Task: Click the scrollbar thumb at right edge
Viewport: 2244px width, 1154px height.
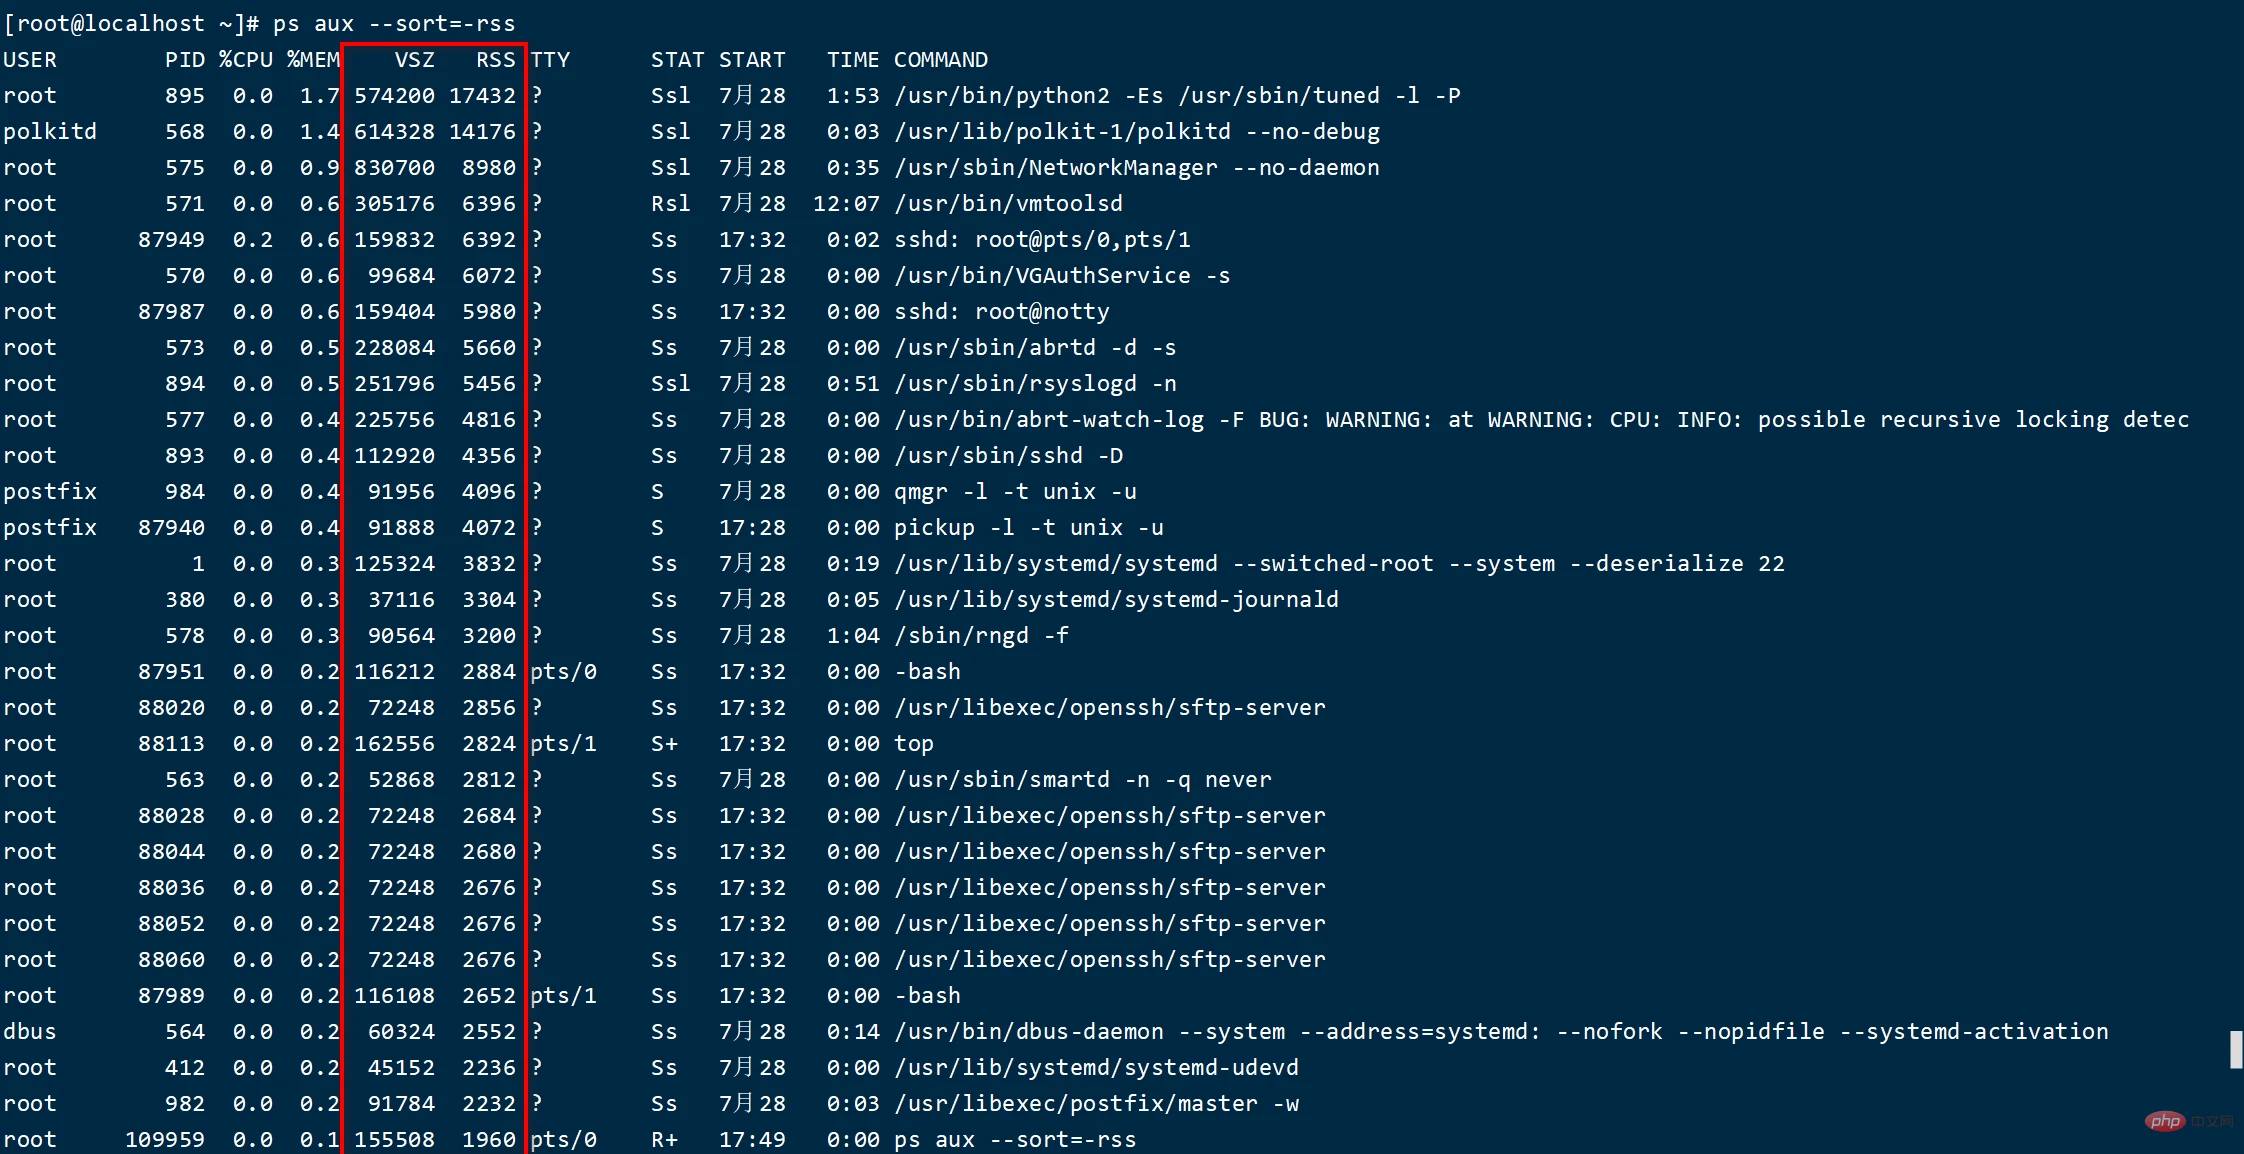Action: [x=2236, y=1050]
